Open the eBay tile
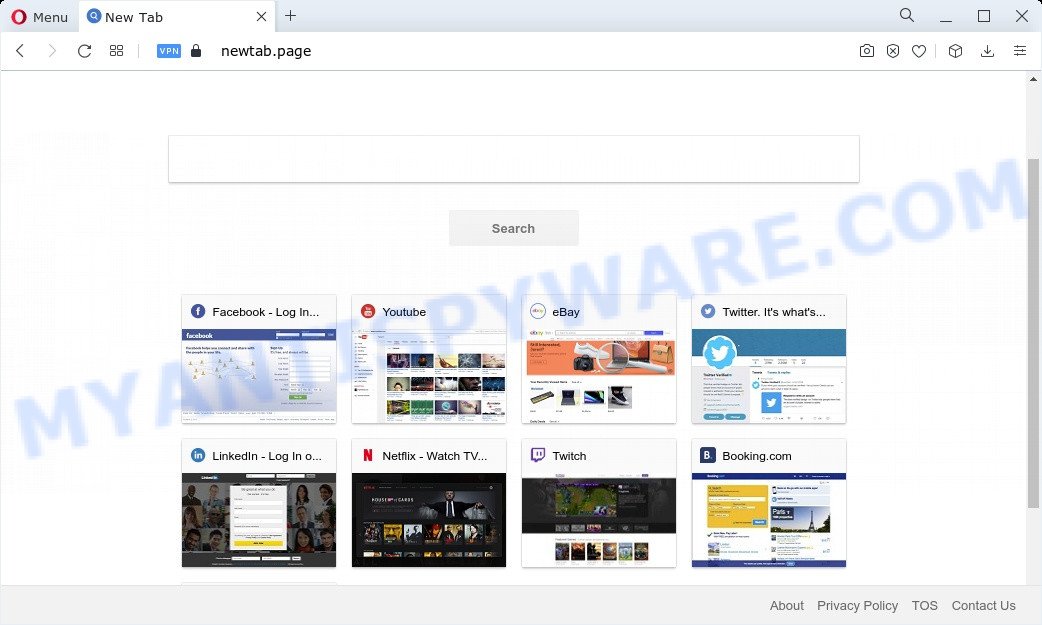This screenshot has height=625, width=1042. (599, 359)
